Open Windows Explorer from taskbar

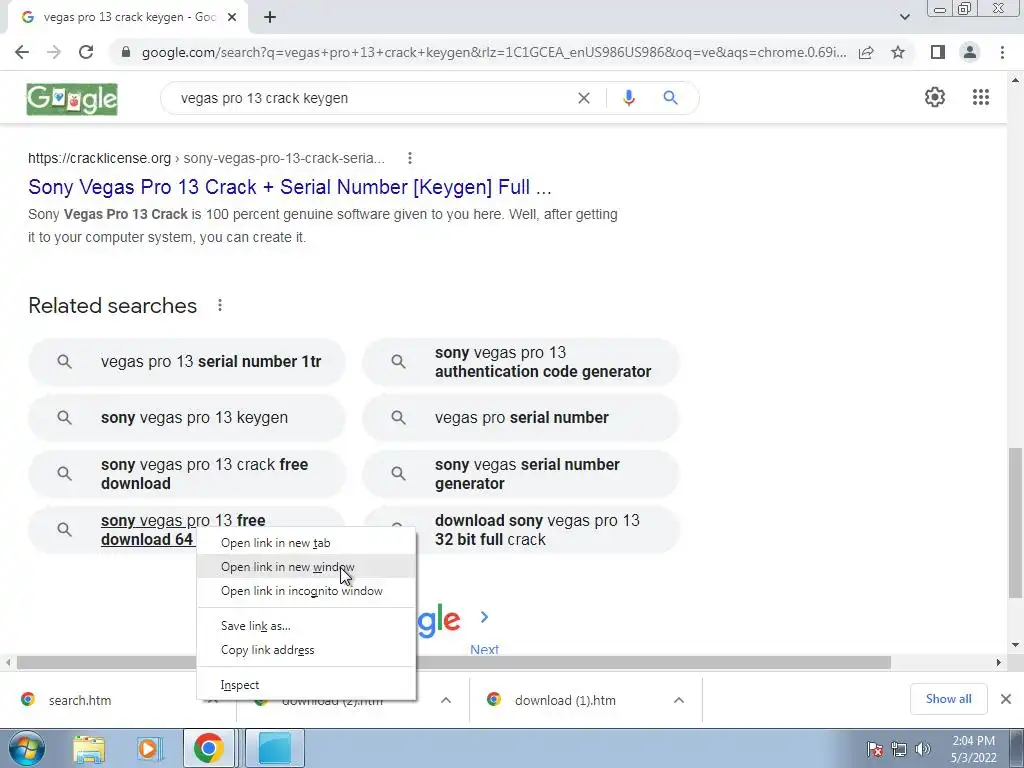tap(89, 748)
